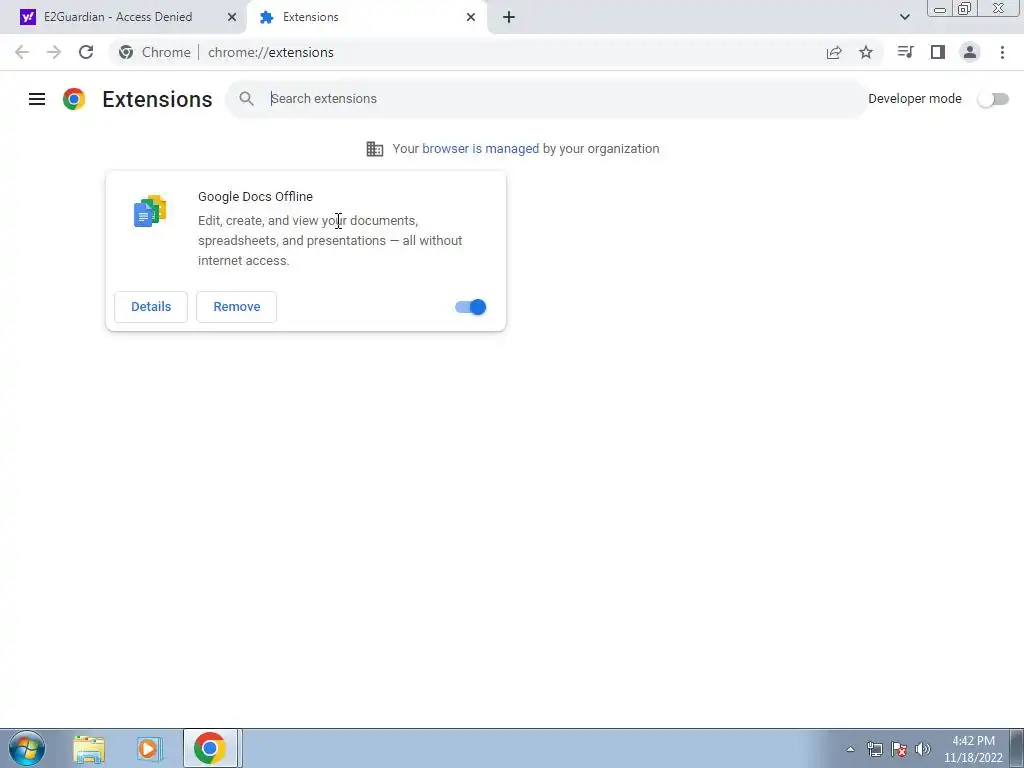Click the managed organization building icon
Image resolution: width=1024 pixels, height=768 pixels.
point(375,149)
